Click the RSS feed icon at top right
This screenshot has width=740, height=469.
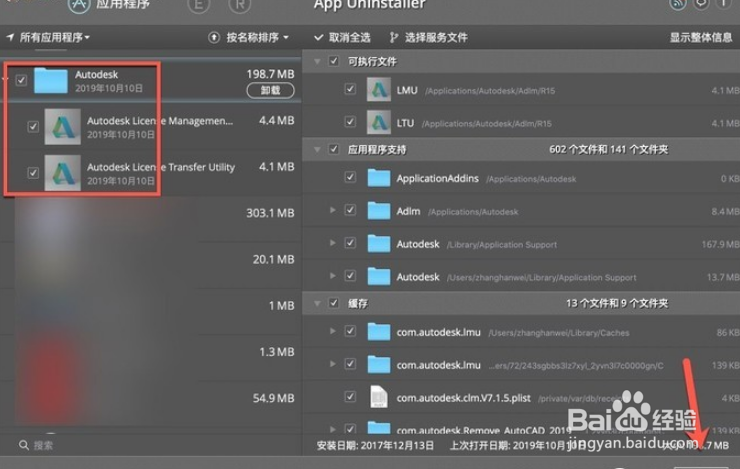[x=678, y=4]
